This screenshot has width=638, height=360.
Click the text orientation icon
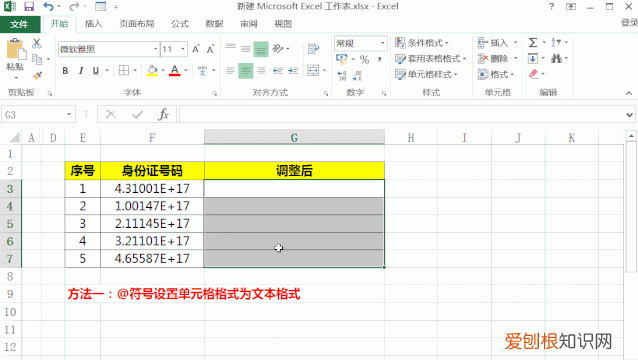[278, 49]
